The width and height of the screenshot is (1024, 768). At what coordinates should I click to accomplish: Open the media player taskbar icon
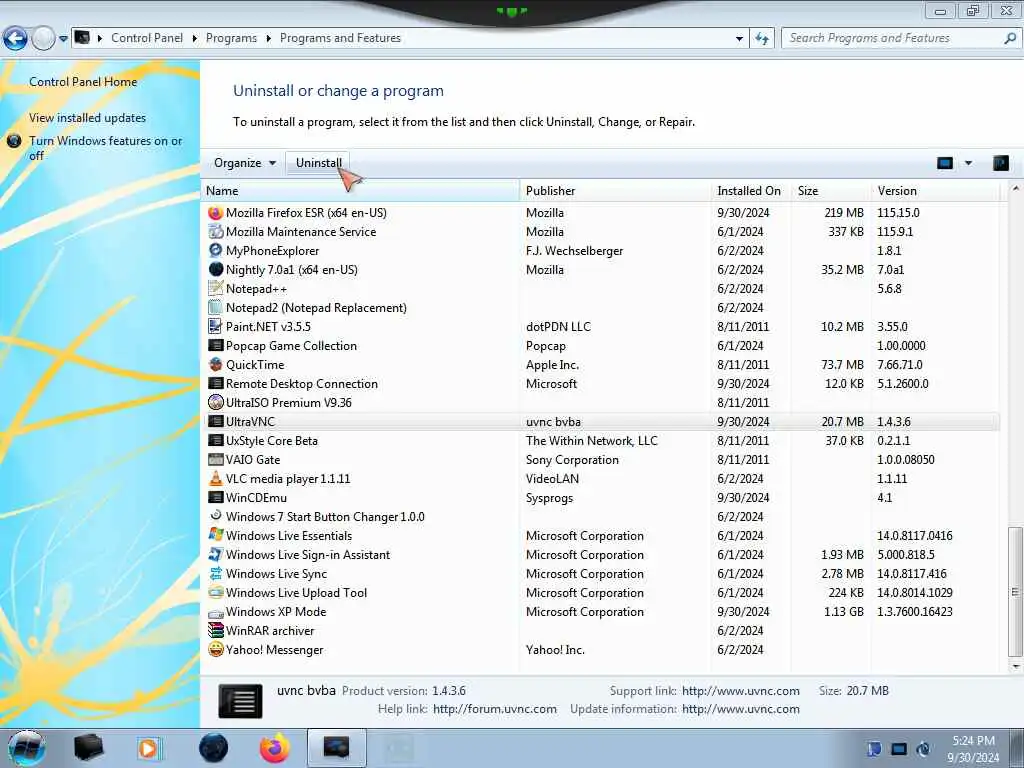tap(148, 748)
